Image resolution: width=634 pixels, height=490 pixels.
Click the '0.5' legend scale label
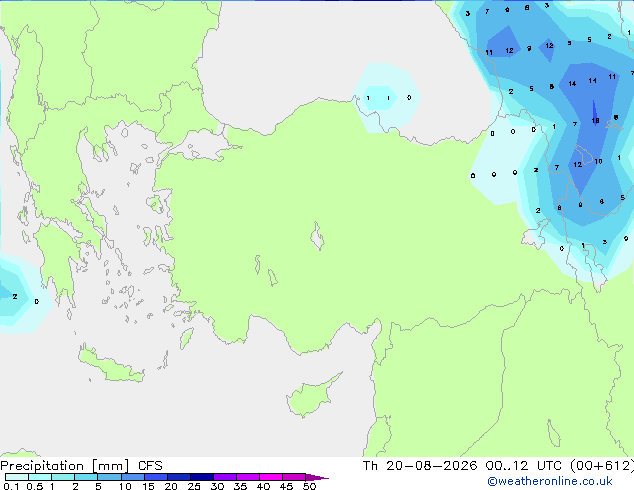pos(35,486)
